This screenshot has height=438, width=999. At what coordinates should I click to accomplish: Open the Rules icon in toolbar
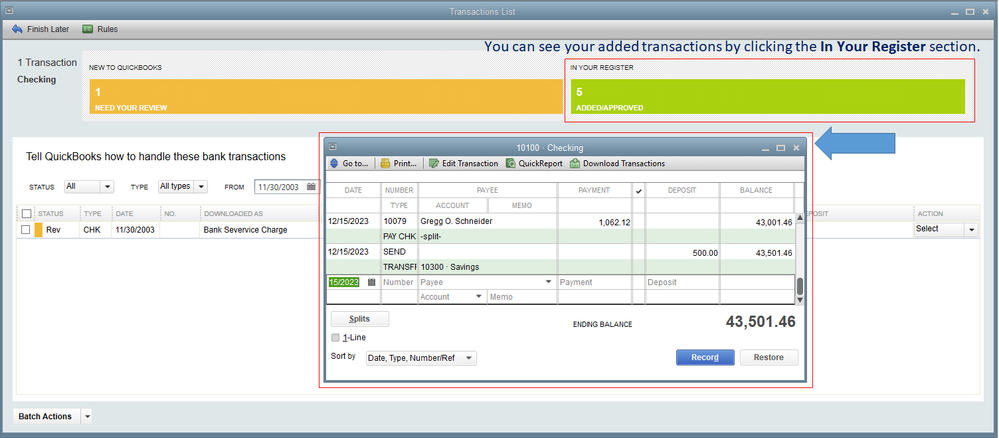pyautogui.click(x=88, y=29)
